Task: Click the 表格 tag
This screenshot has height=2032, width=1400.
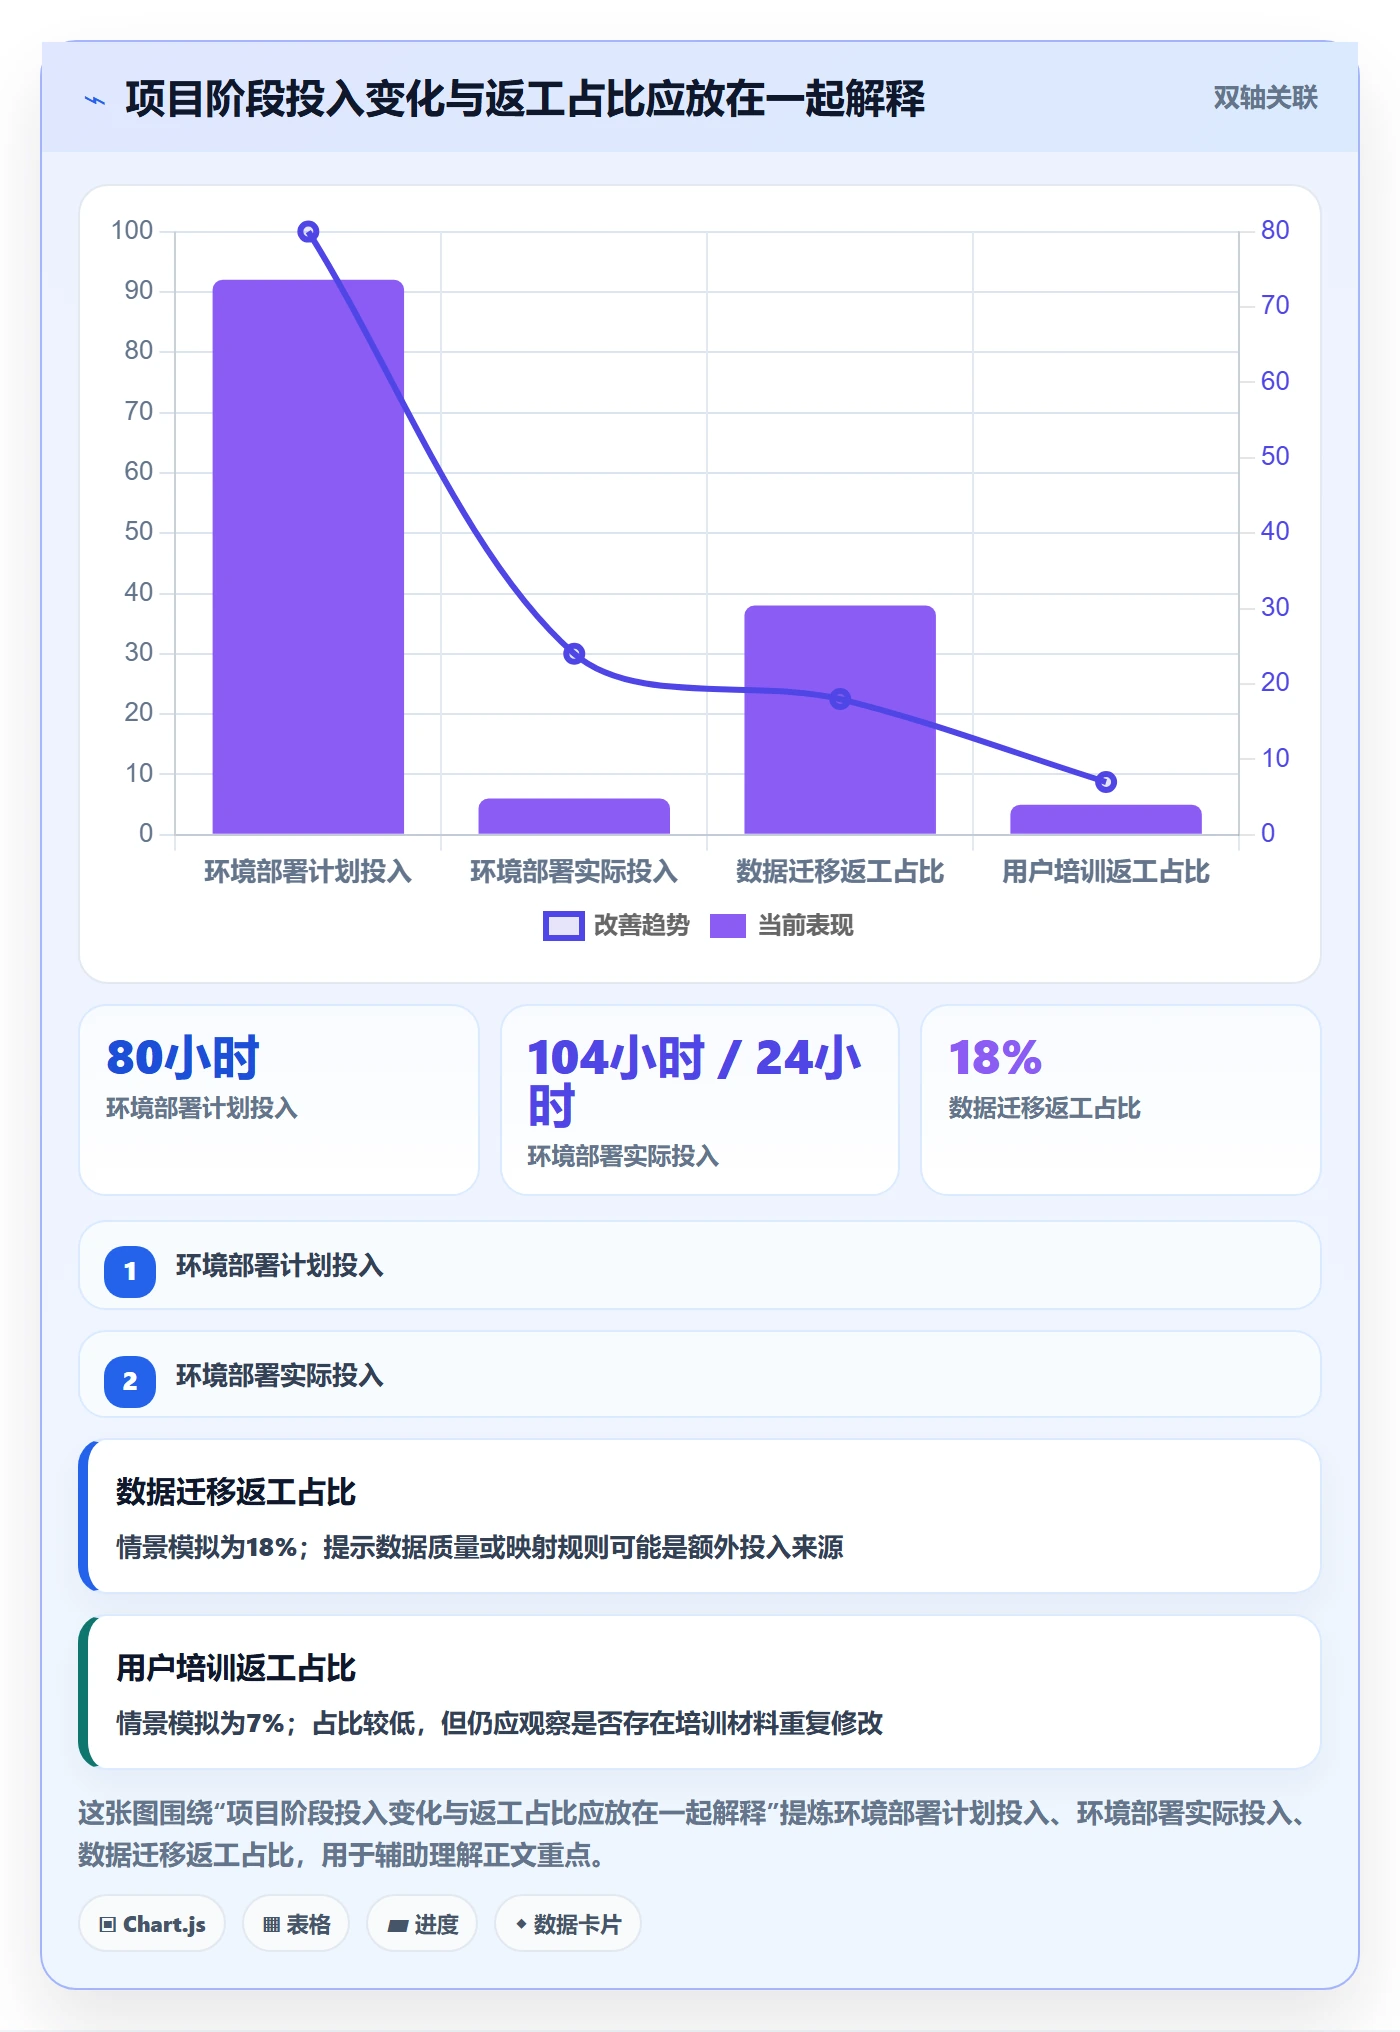Action: [x=296, y=1924]
